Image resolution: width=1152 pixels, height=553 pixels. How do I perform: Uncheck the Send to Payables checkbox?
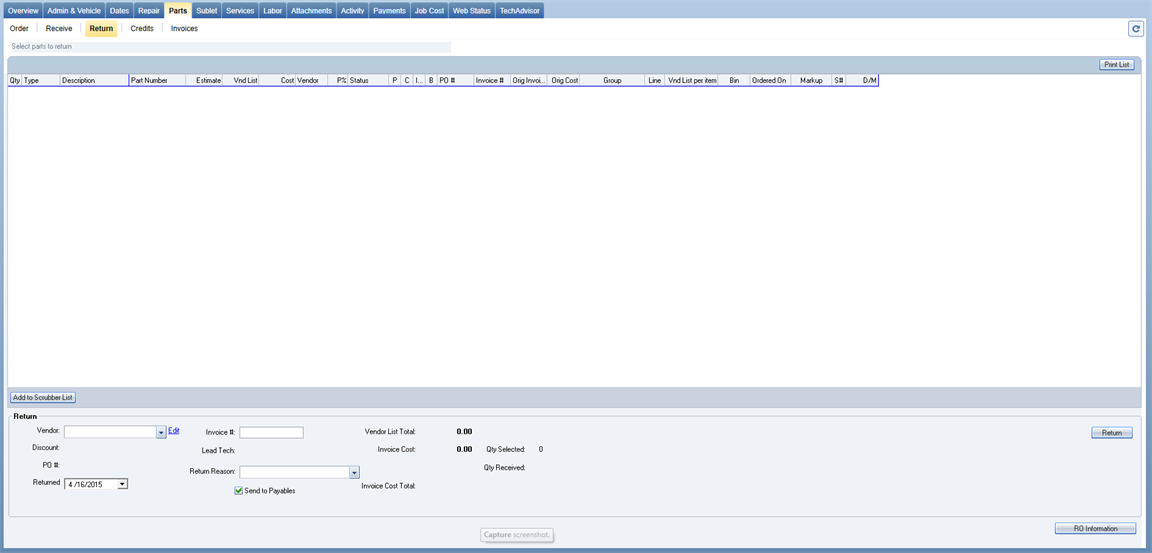(239, 490)
